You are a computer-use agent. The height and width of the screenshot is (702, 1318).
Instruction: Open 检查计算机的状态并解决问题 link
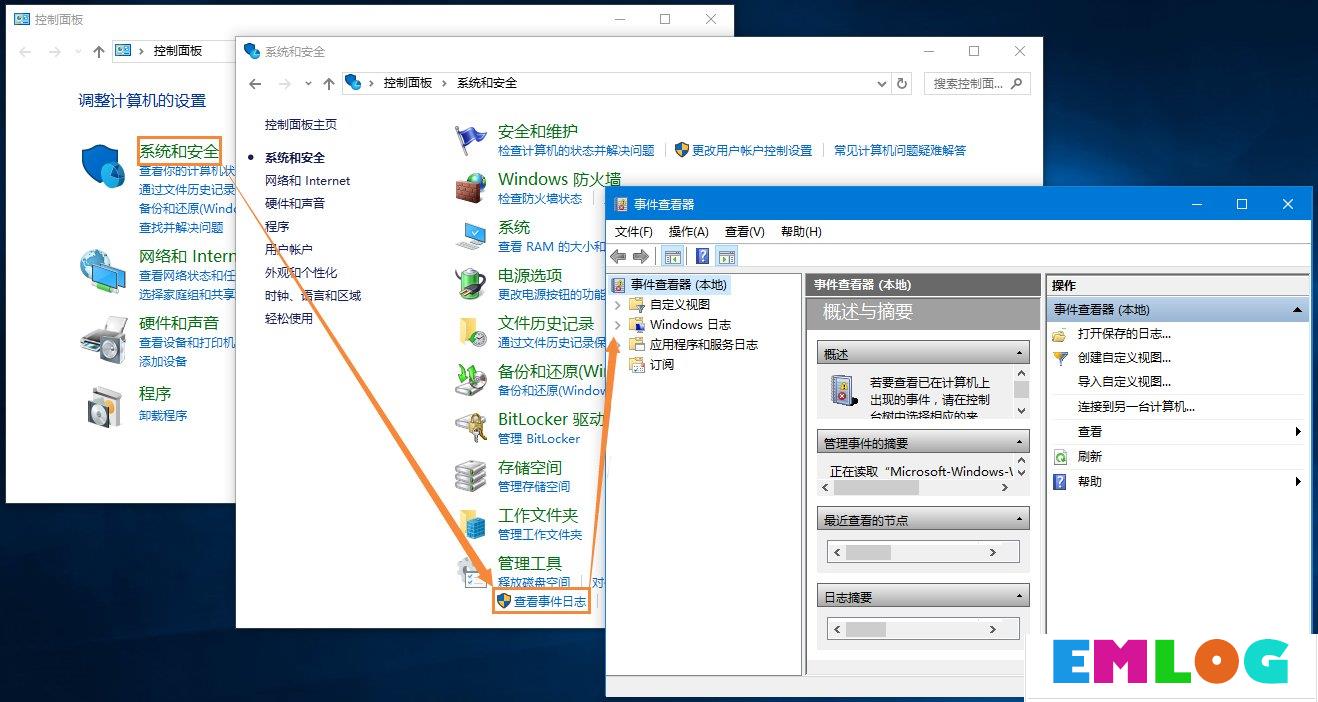(x=576, y=151)
